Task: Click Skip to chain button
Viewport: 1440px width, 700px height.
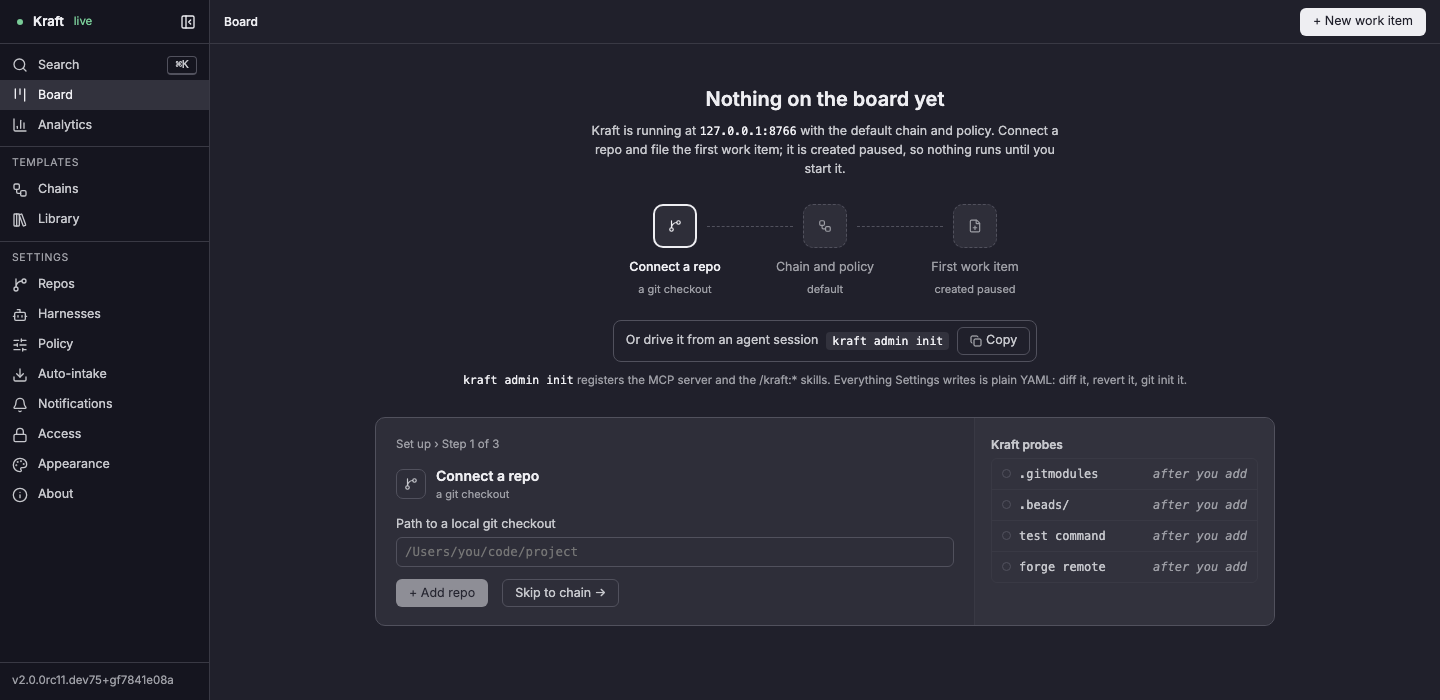Action: [560, 593]
